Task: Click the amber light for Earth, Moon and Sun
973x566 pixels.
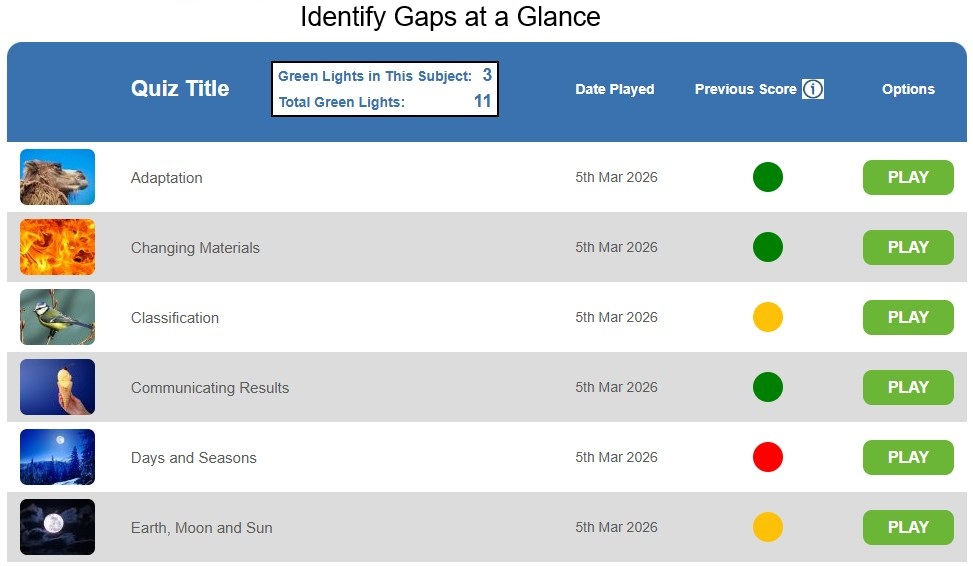Action: (767, 527)
